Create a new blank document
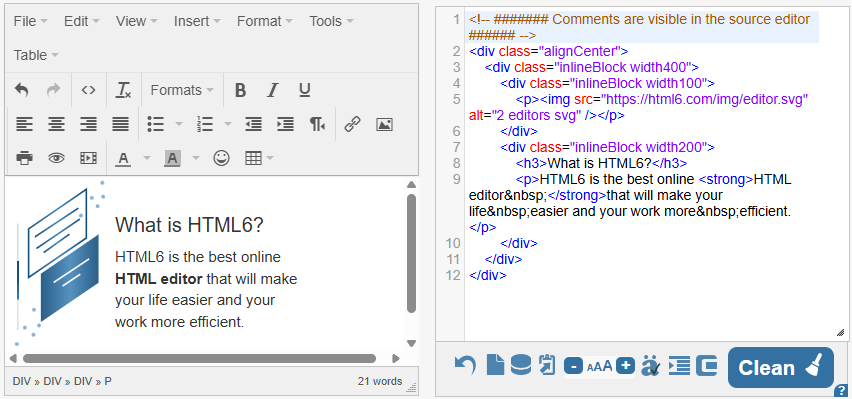The height and width of the screenshot is (399, 852). pos(496,365)
